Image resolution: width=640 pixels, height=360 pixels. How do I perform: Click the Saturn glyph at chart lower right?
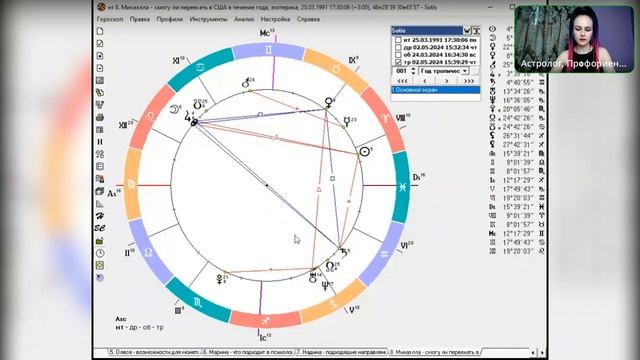pos(344,253)
